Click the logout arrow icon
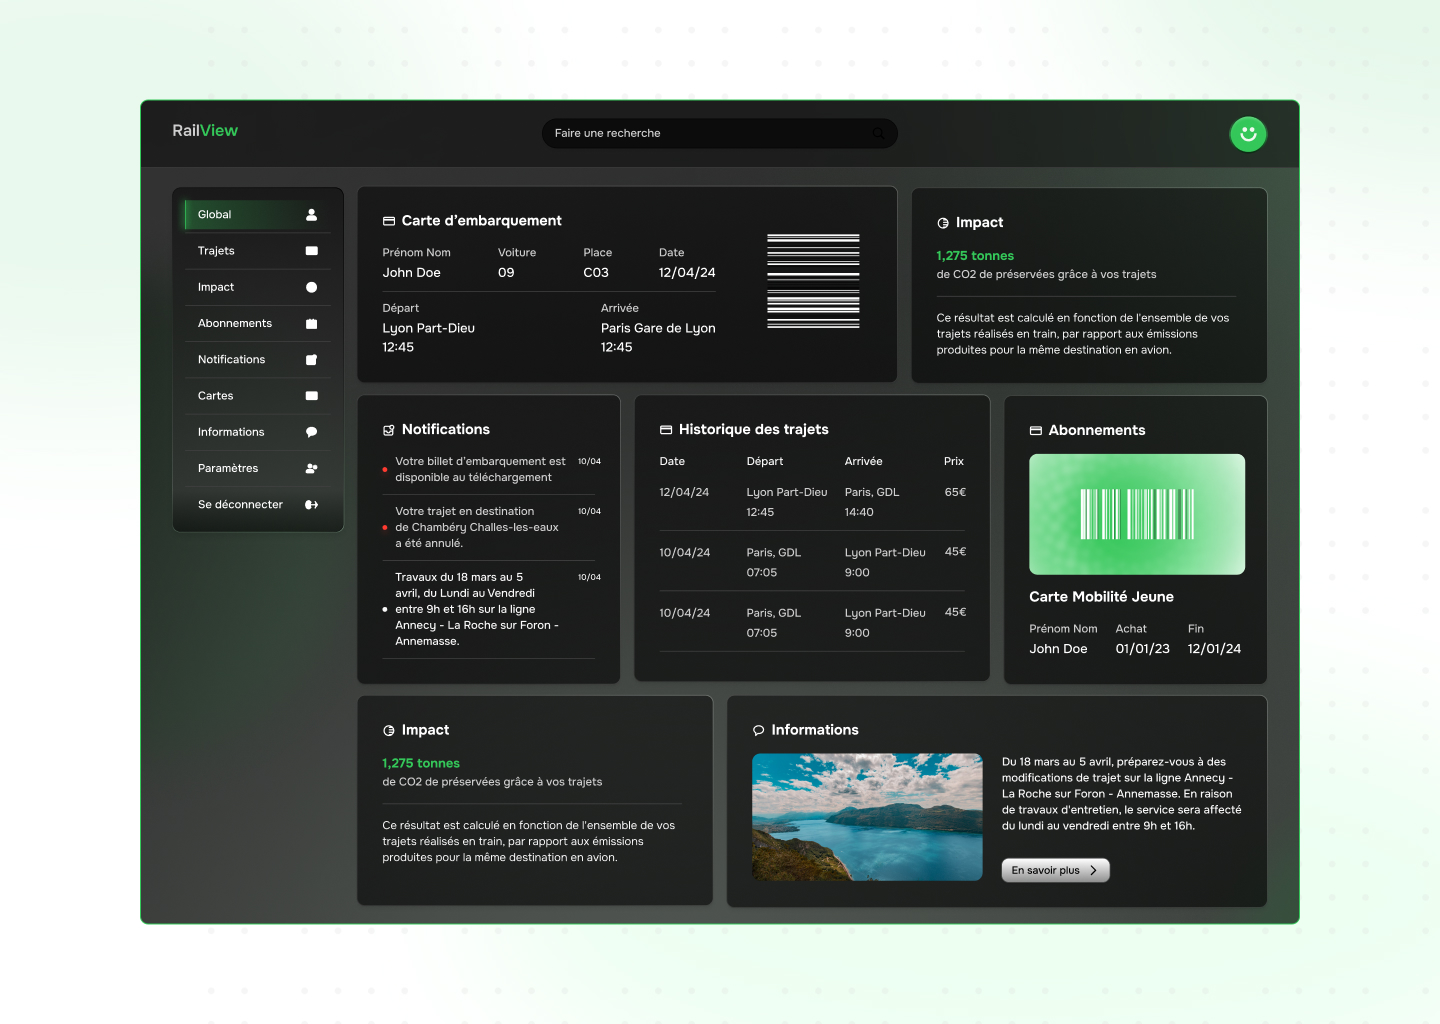 point(311,505)
